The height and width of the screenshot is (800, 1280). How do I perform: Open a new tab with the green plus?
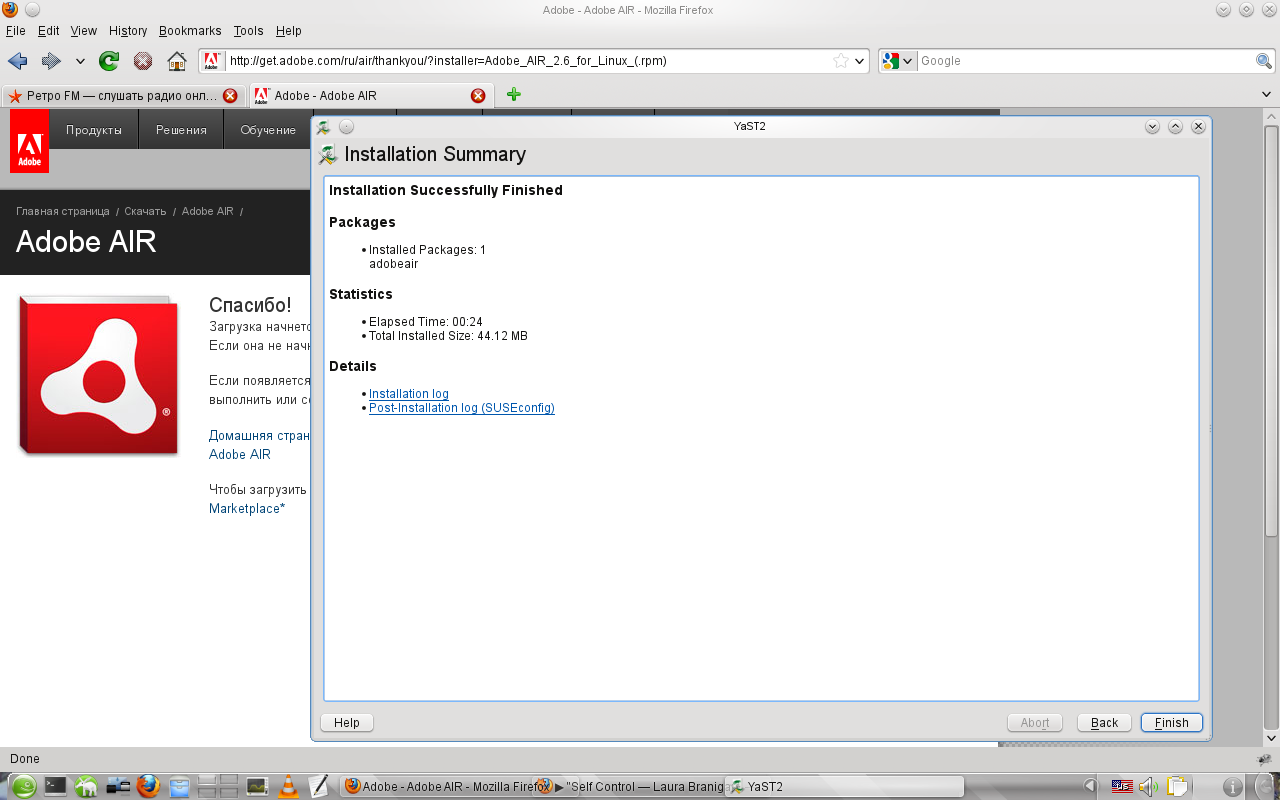(513, 95)
